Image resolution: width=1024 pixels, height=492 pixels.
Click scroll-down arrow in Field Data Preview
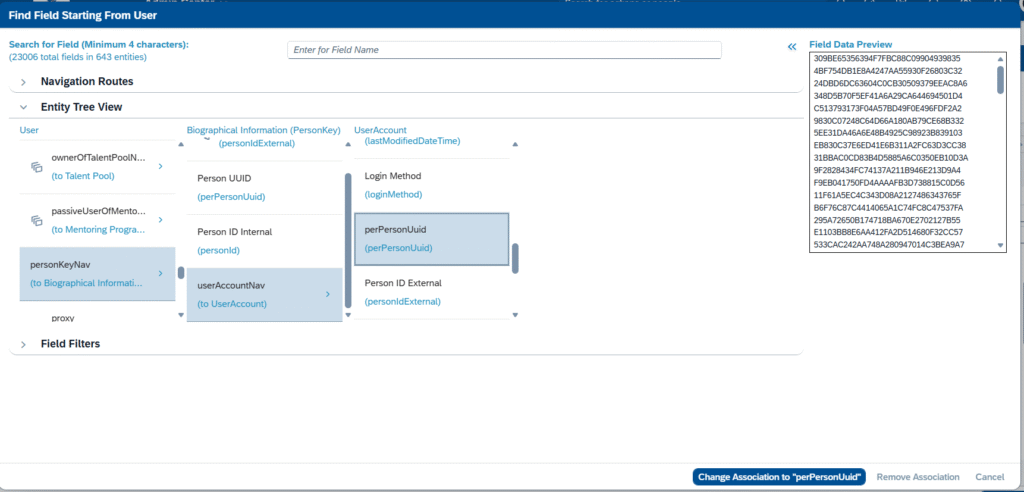click(x=999, y=245)
